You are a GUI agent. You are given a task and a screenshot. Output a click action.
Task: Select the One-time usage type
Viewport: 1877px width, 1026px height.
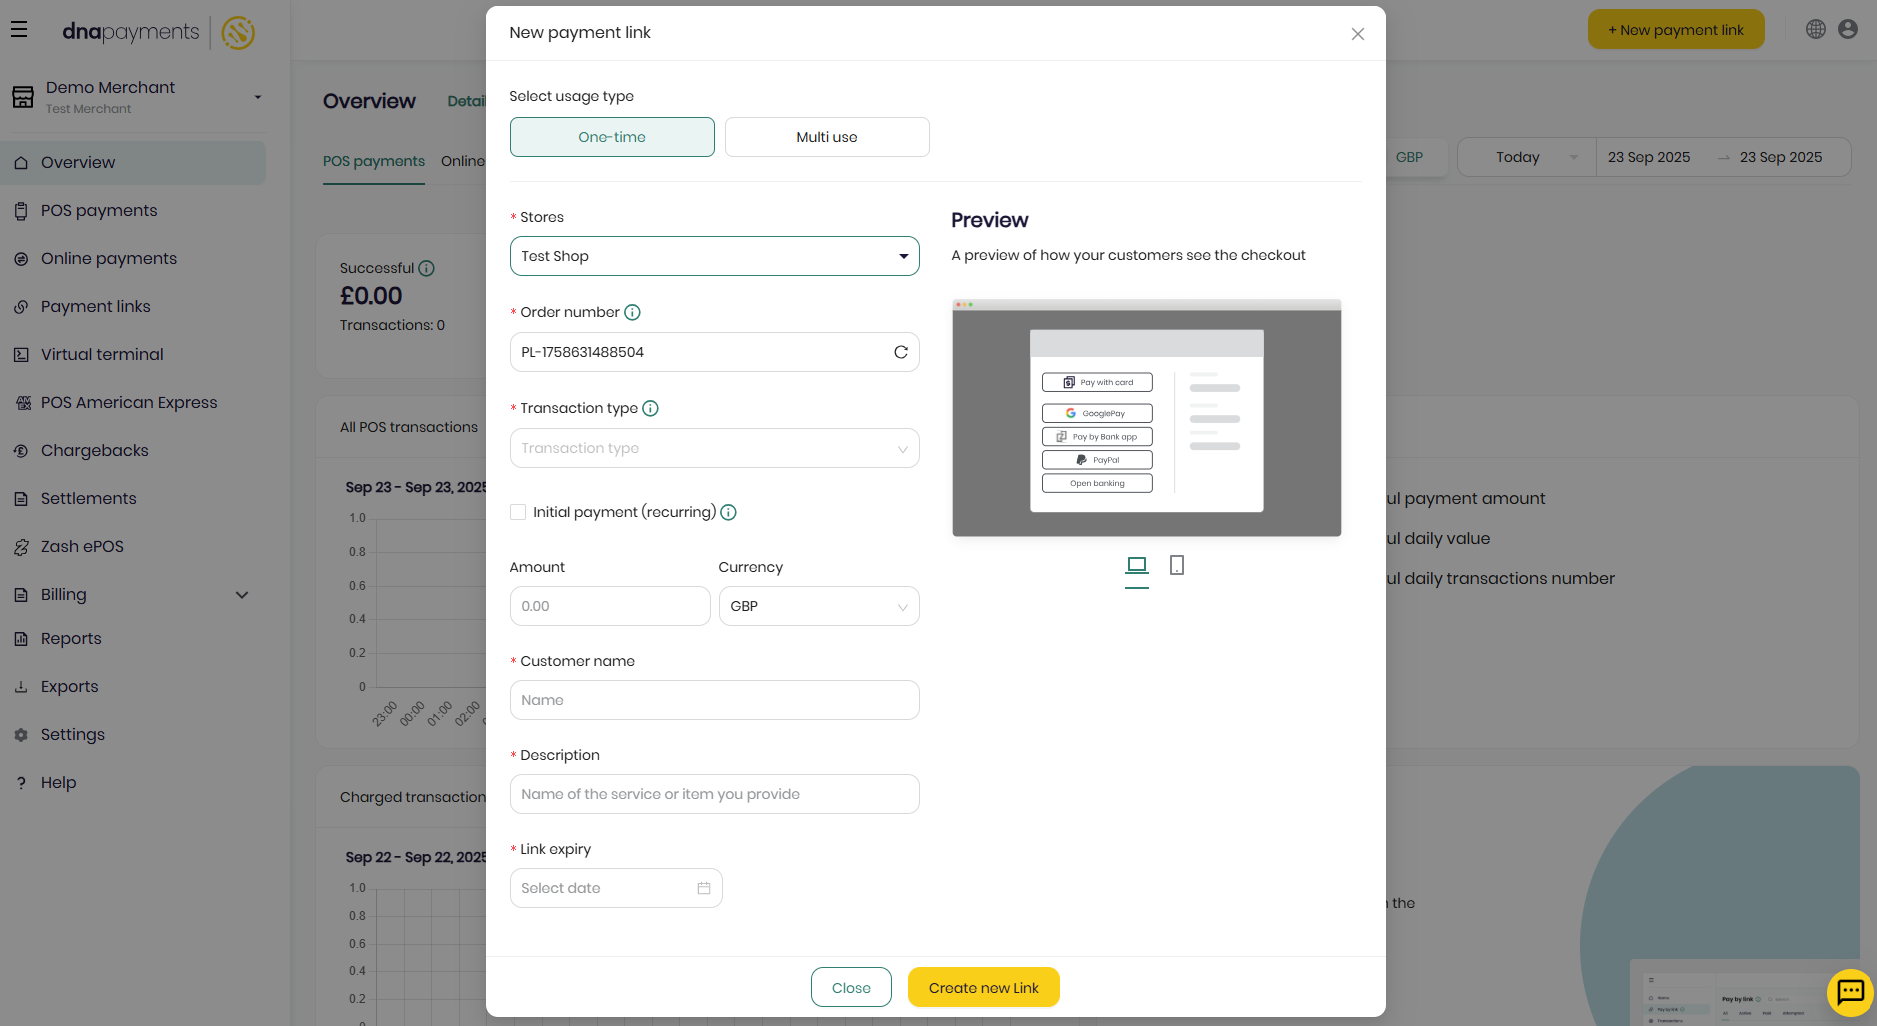pos(612,137)
